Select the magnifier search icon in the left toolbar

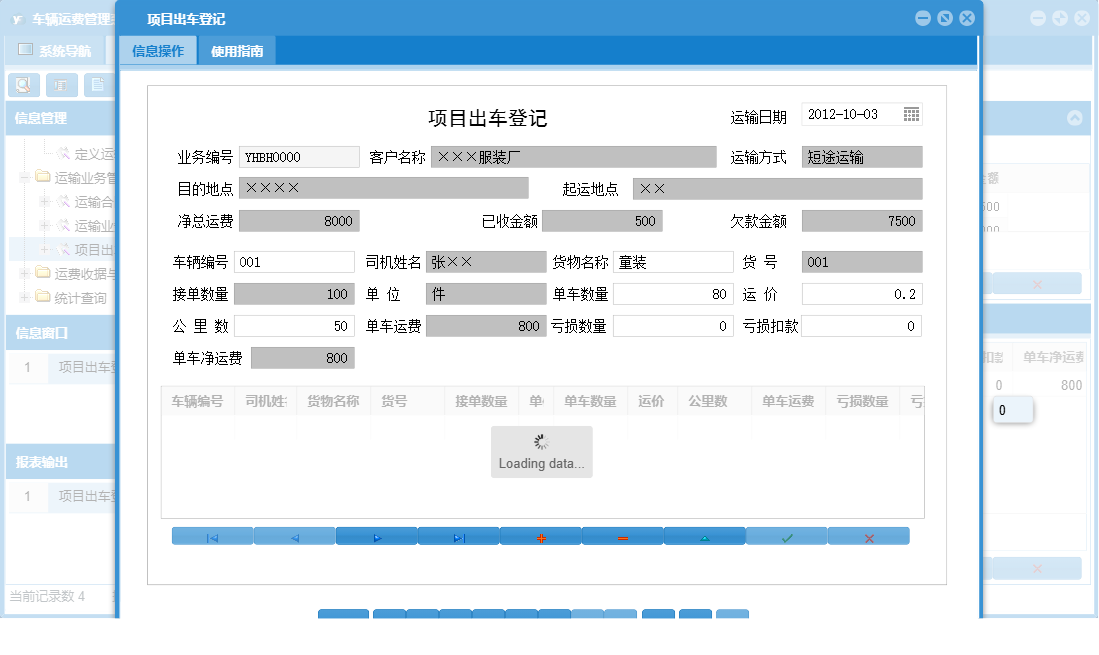[x=22, y=85]
